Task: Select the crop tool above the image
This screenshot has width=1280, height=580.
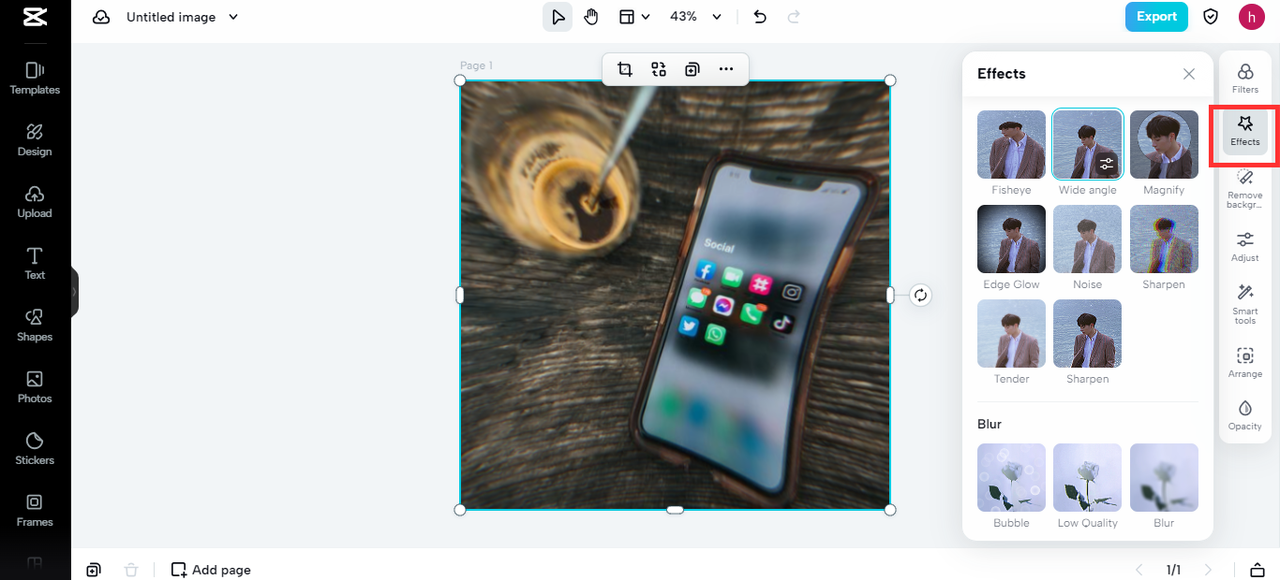Action: [625, 69]
